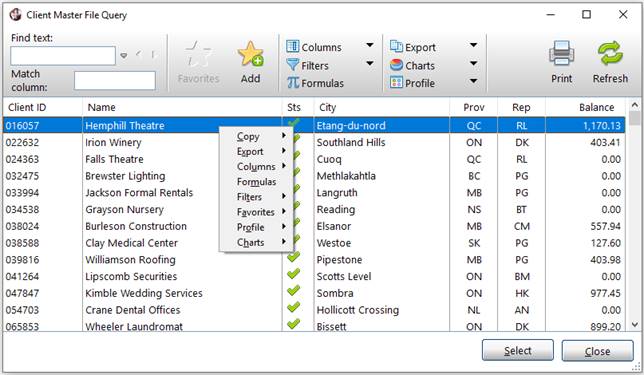Screen dimensions: 644x375
Task: Click the Match column input field
Action: [x=115, y=81]
